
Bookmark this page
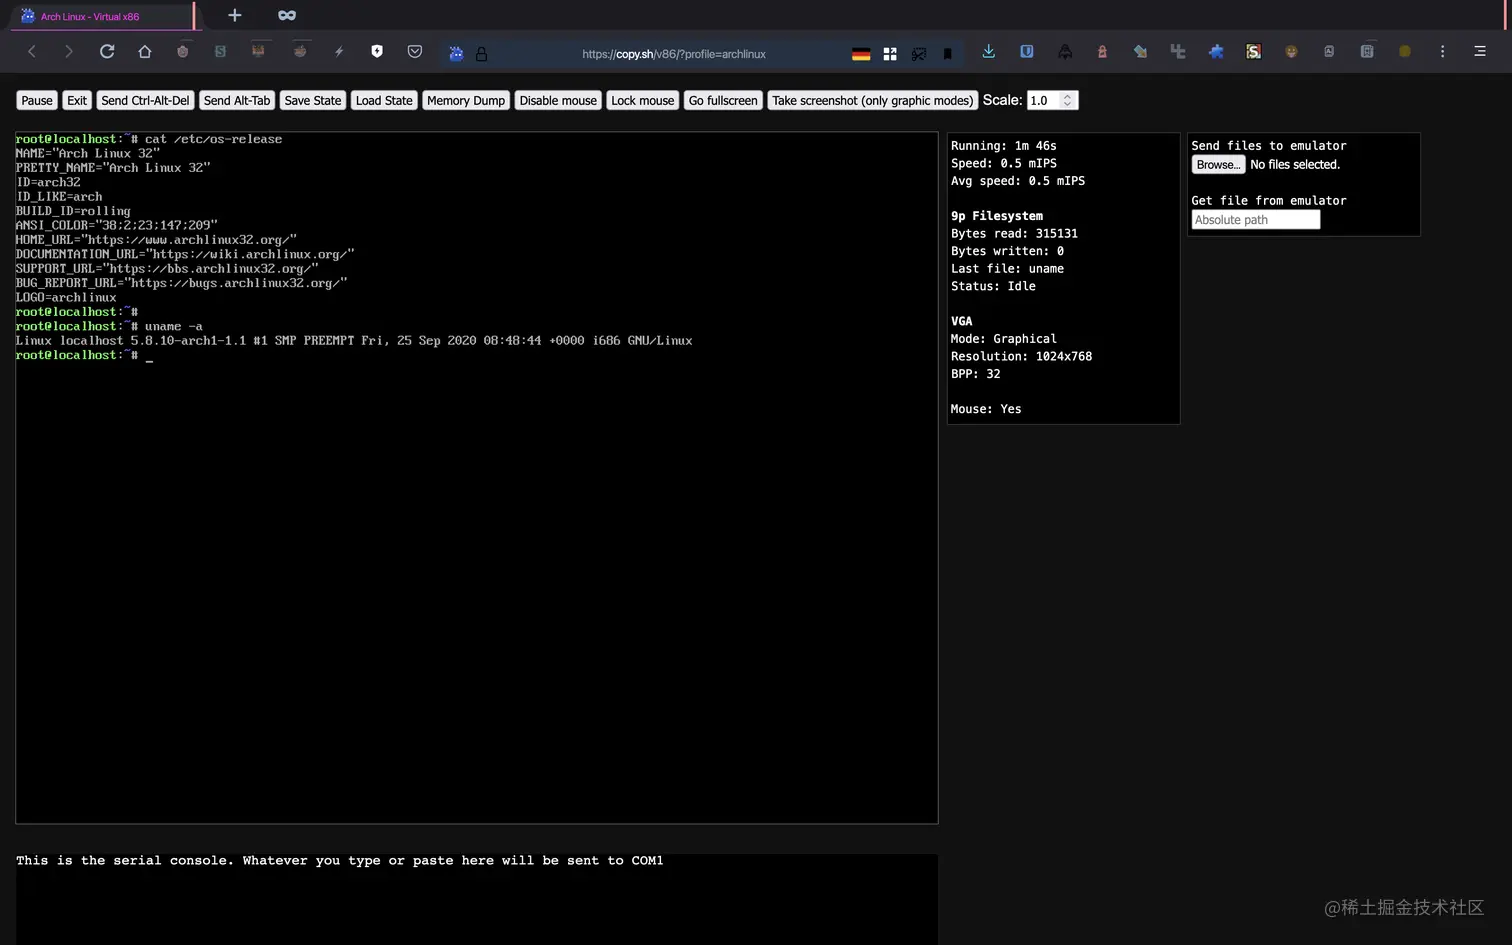pos(948,54)
